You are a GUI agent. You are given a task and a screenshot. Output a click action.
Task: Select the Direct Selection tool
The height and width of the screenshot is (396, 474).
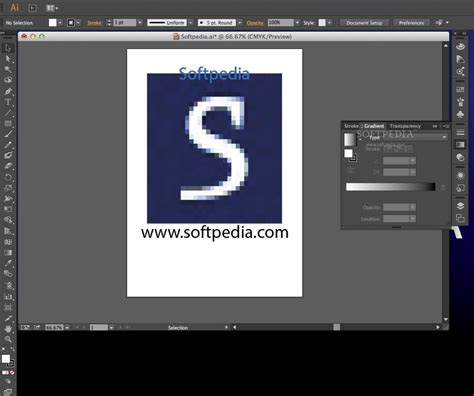point(8,59)
